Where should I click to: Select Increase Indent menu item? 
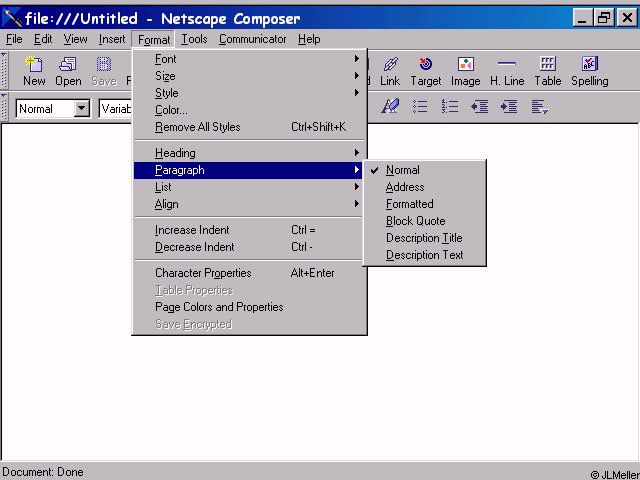coord(248,230)
